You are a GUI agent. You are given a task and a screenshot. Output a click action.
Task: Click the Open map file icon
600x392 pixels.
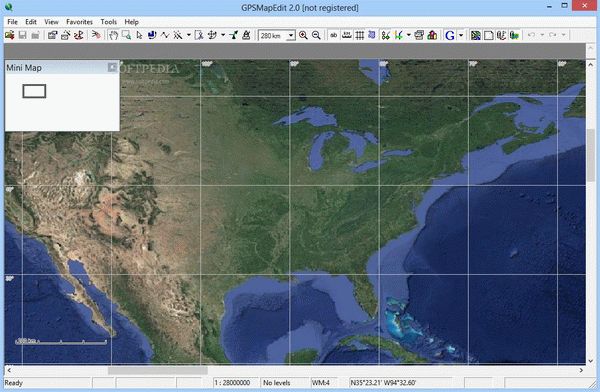(x=10, y=36)
